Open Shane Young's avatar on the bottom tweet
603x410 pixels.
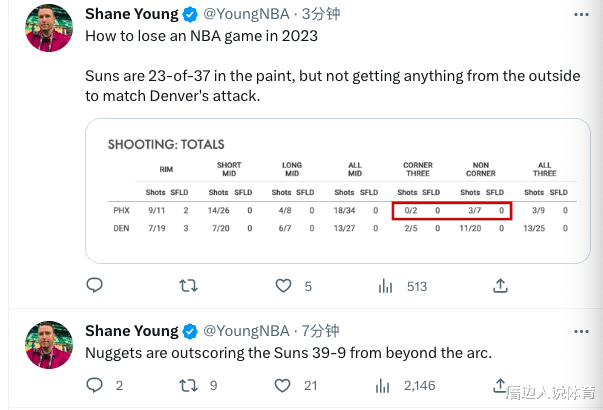pos(47,345)
